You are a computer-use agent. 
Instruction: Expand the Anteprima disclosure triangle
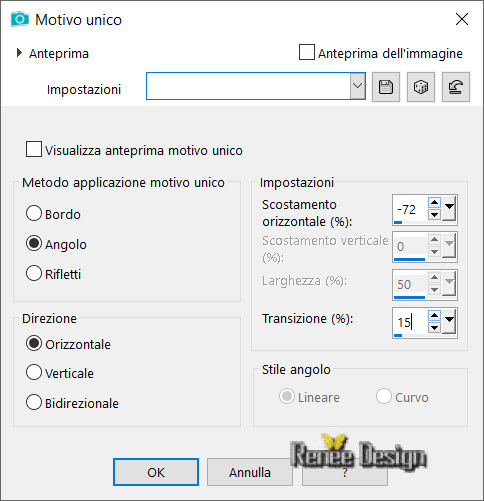point(19,53)
